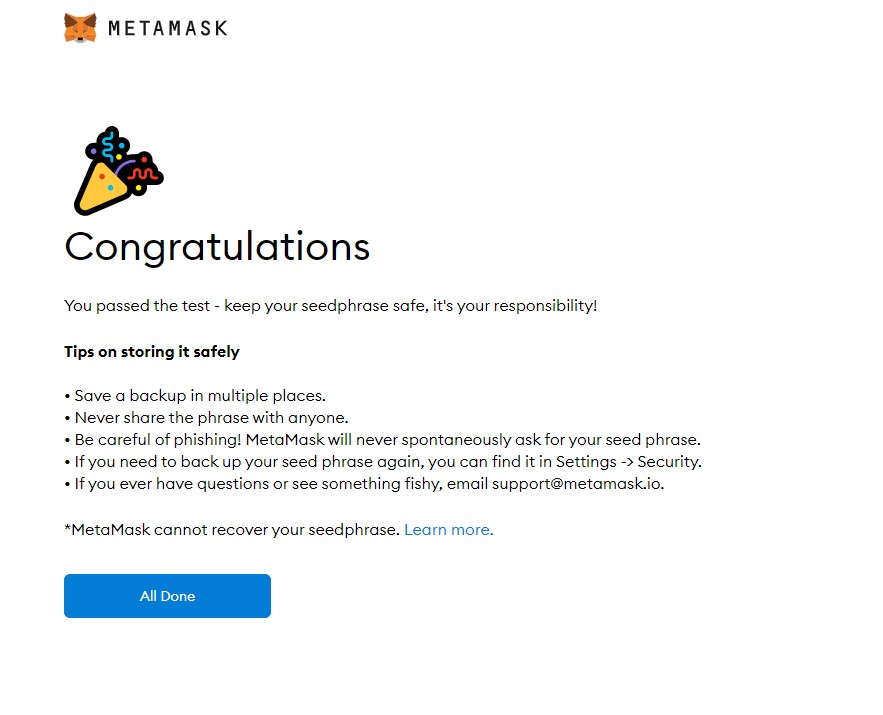Click the MetaMask fox logo icon
Viewport: 883px width, 715px height.
pos(80,27)
